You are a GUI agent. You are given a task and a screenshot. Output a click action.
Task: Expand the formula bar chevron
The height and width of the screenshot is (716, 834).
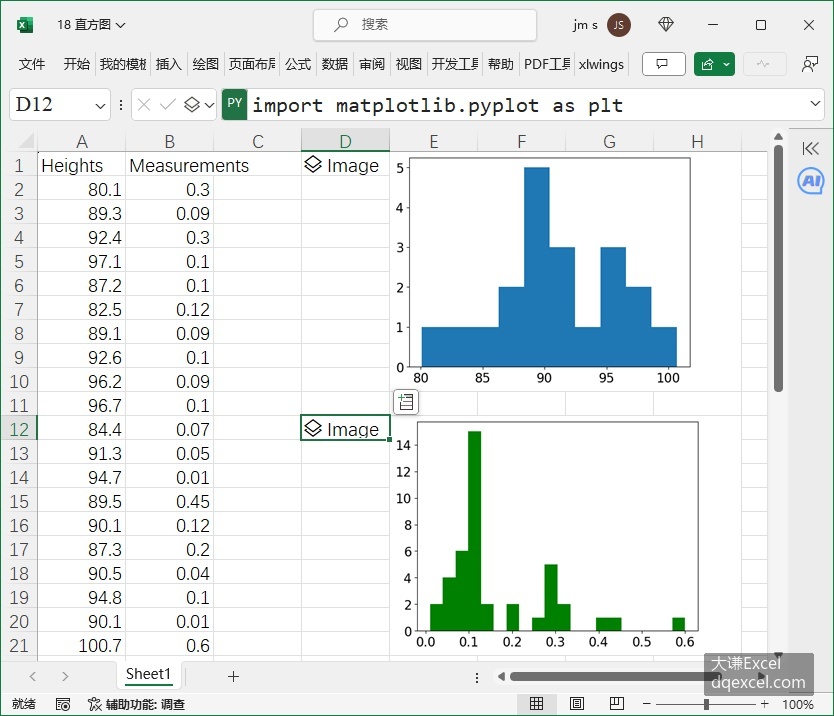point(815,103)
